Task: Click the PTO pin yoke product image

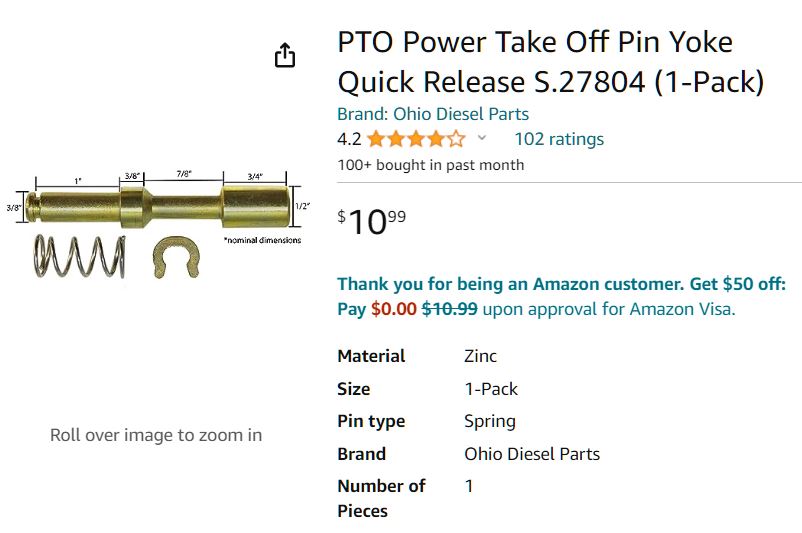Action: point(163,205)
